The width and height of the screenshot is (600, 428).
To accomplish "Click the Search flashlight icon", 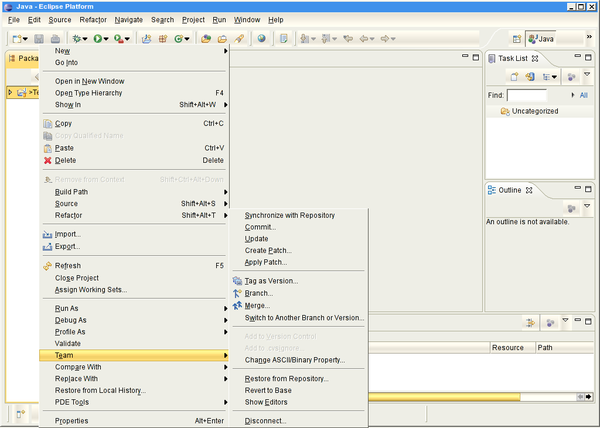I will point(239,39).
